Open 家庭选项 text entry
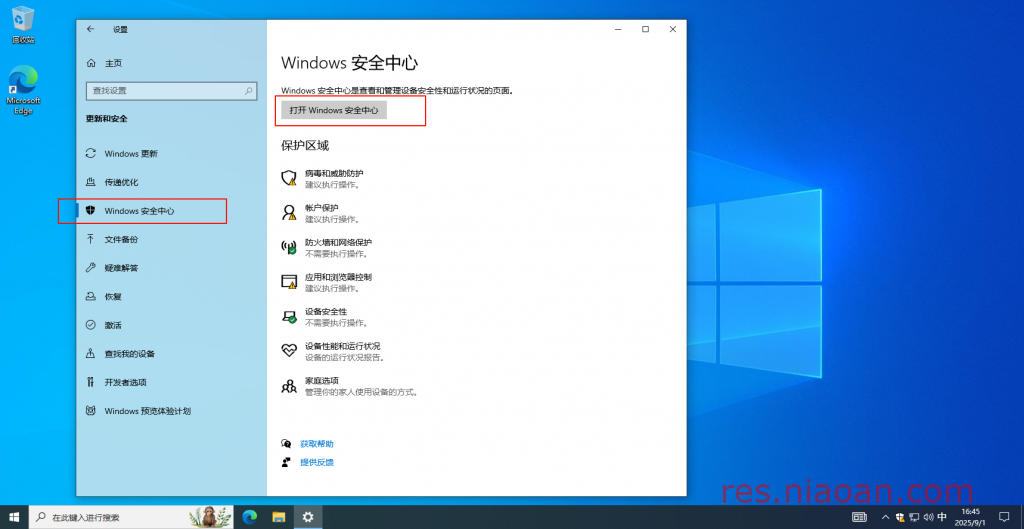 322,381
